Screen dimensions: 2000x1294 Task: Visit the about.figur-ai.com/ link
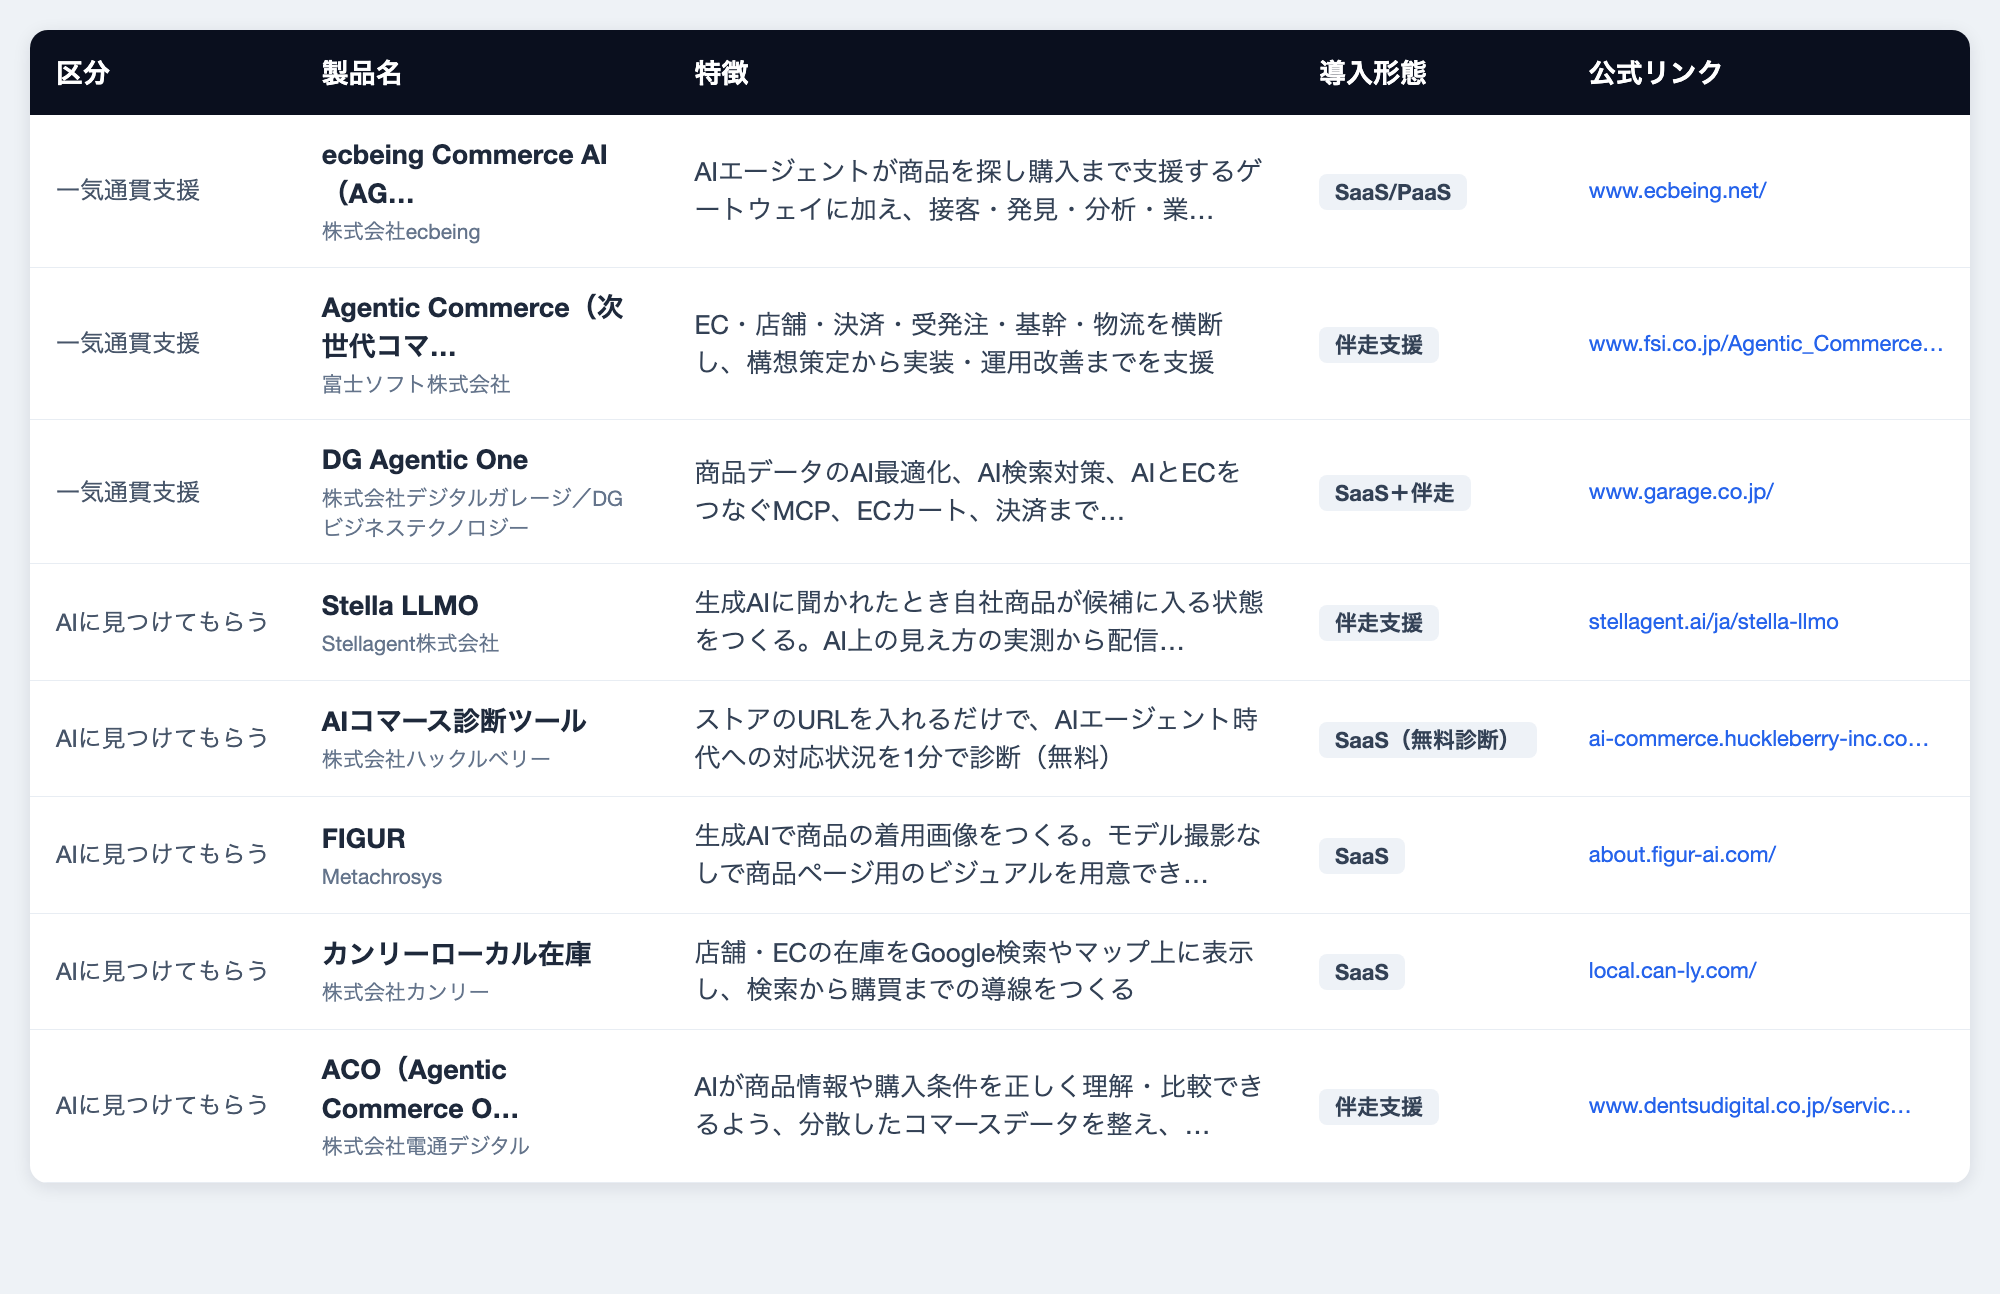(x=1682, y=855)
